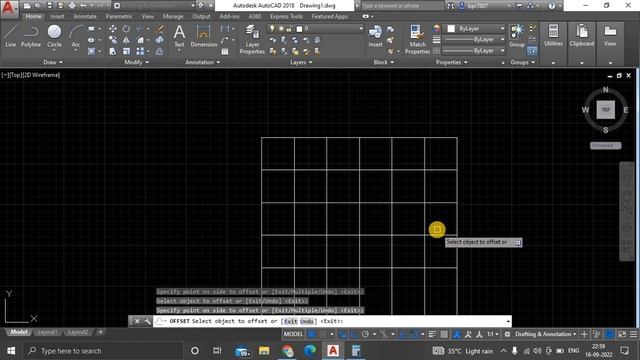
Task: Toggle Clean Screen in status bar
Action: [622, 334]
